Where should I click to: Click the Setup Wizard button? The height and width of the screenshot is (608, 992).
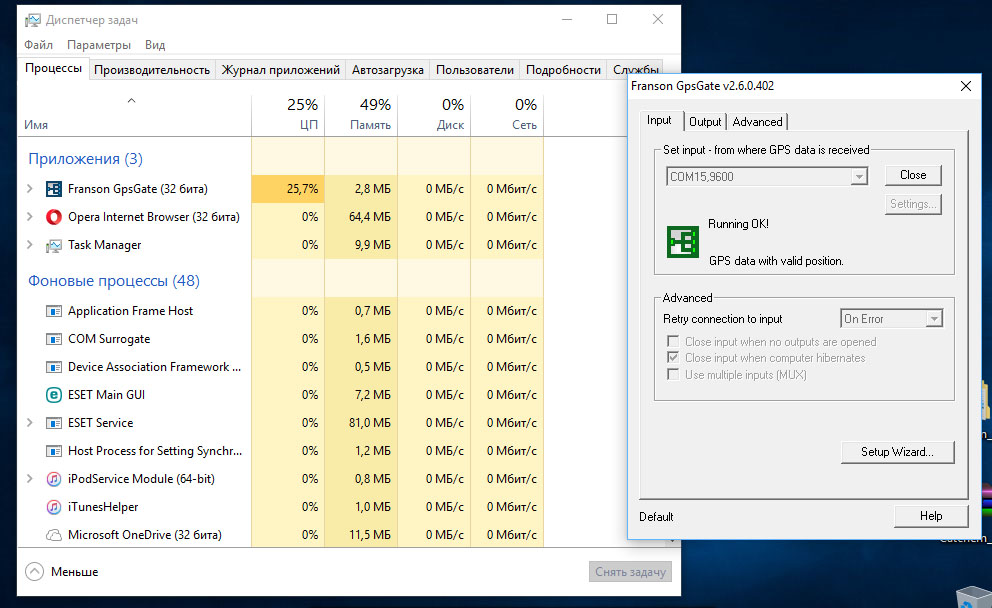coord(897,452)
